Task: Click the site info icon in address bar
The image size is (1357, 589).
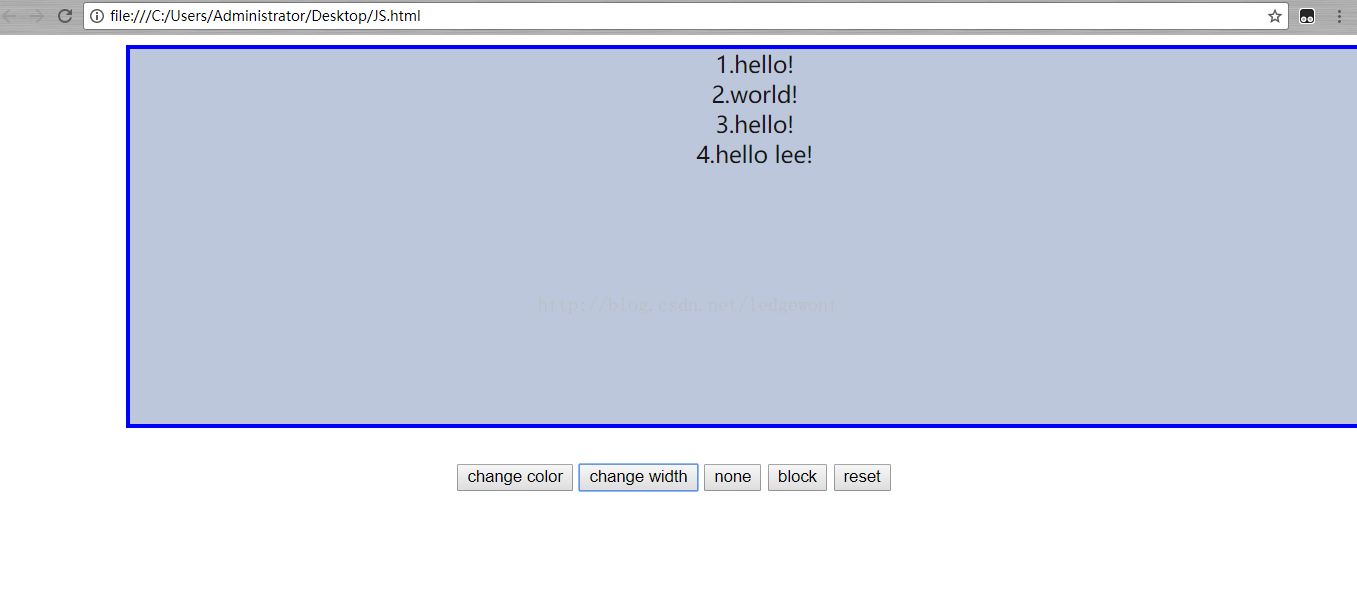Action: (97, 16)
